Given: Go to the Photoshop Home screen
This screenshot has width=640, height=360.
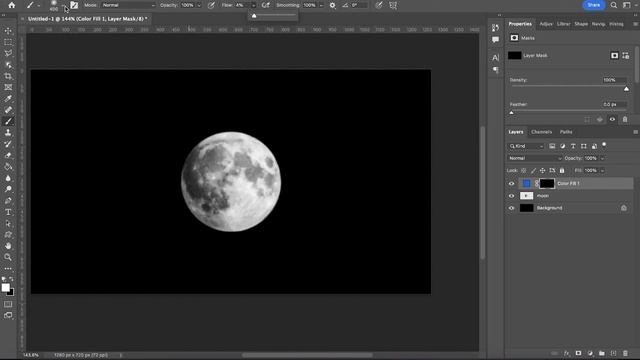Looking at the screenshot, I should (x=11, y=5).
